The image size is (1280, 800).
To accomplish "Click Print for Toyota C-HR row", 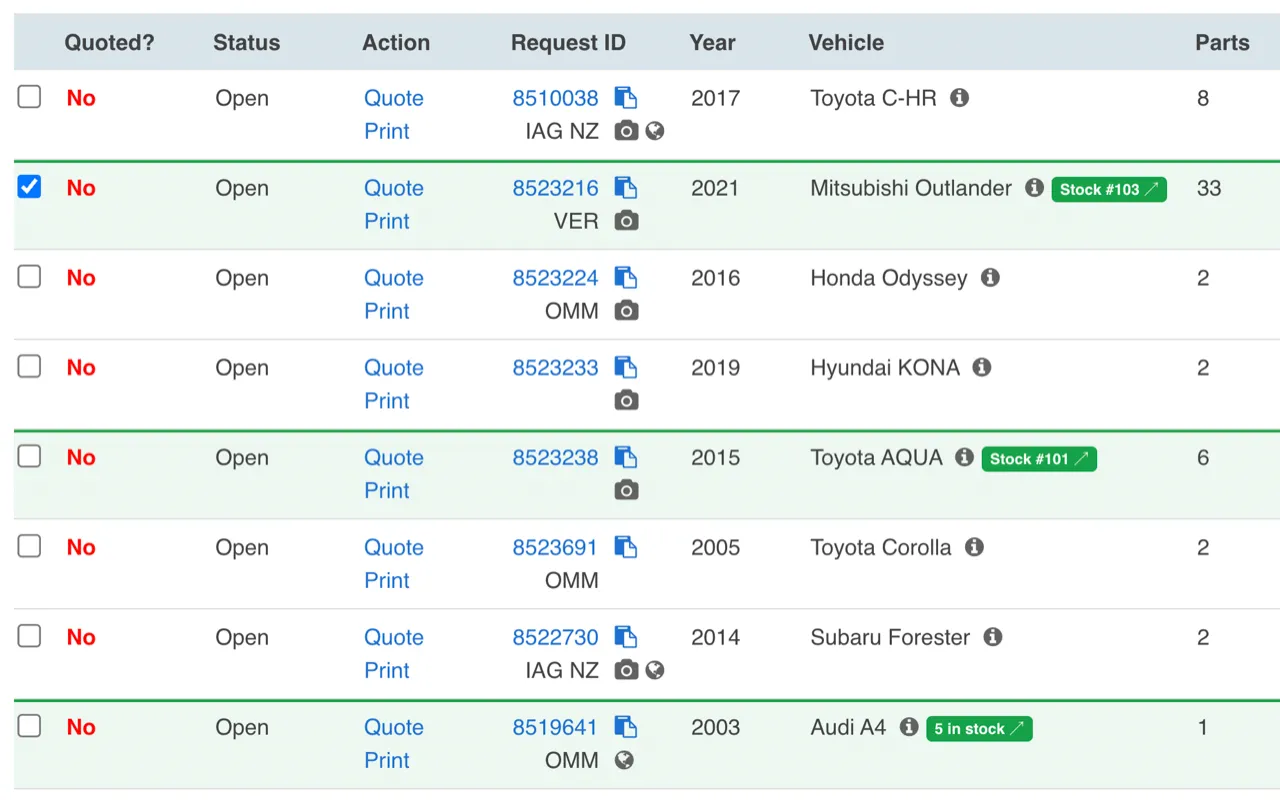I will coord(387,131).
